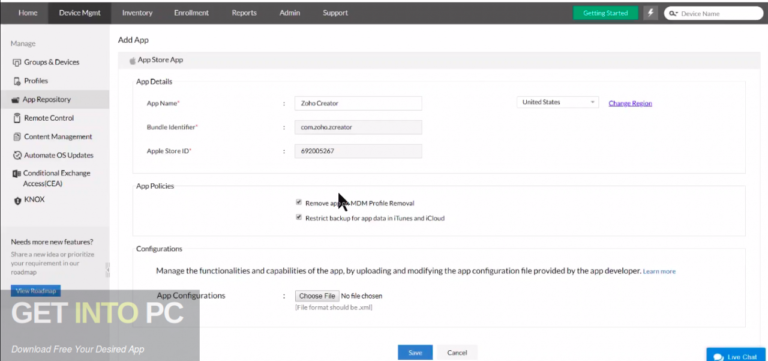768x361 pixels.
Task: Click the Groups & Devices icon in sidebar
Action: click(17, 62)
